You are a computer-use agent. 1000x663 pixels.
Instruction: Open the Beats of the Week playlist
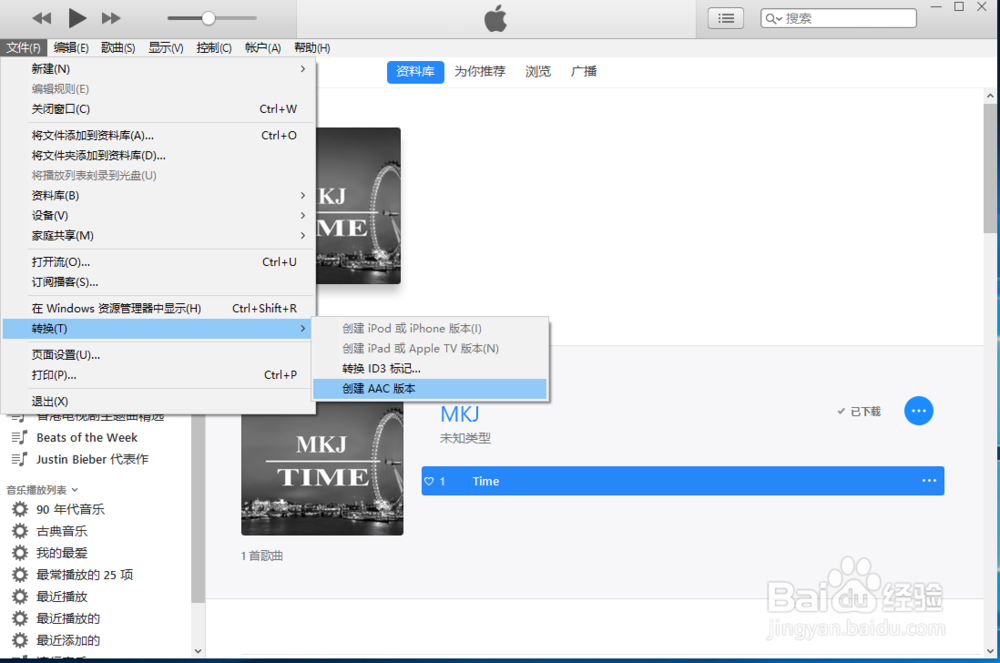(87, 438)
